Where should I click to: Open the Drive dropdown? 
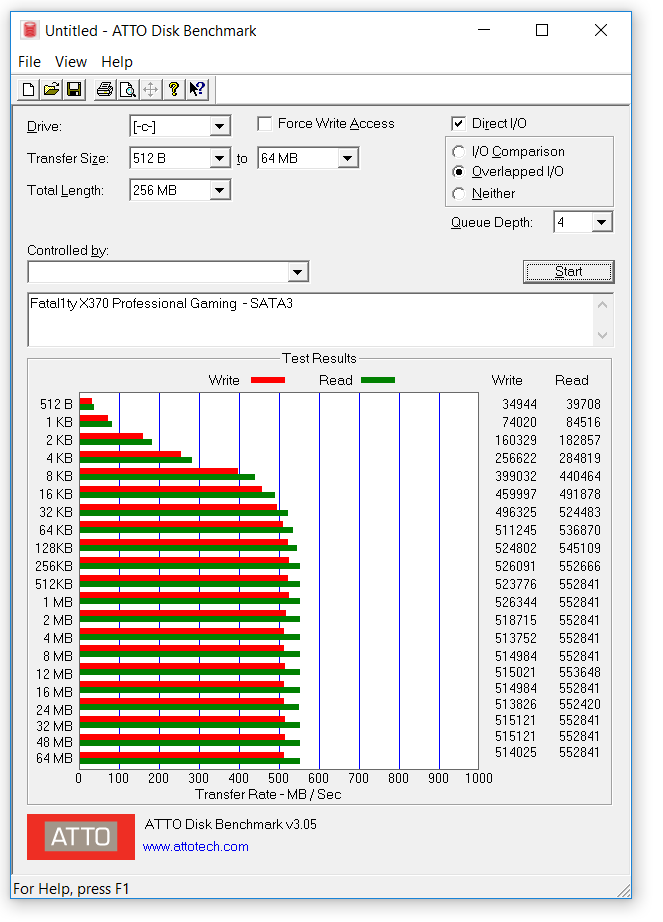[219, 126]
